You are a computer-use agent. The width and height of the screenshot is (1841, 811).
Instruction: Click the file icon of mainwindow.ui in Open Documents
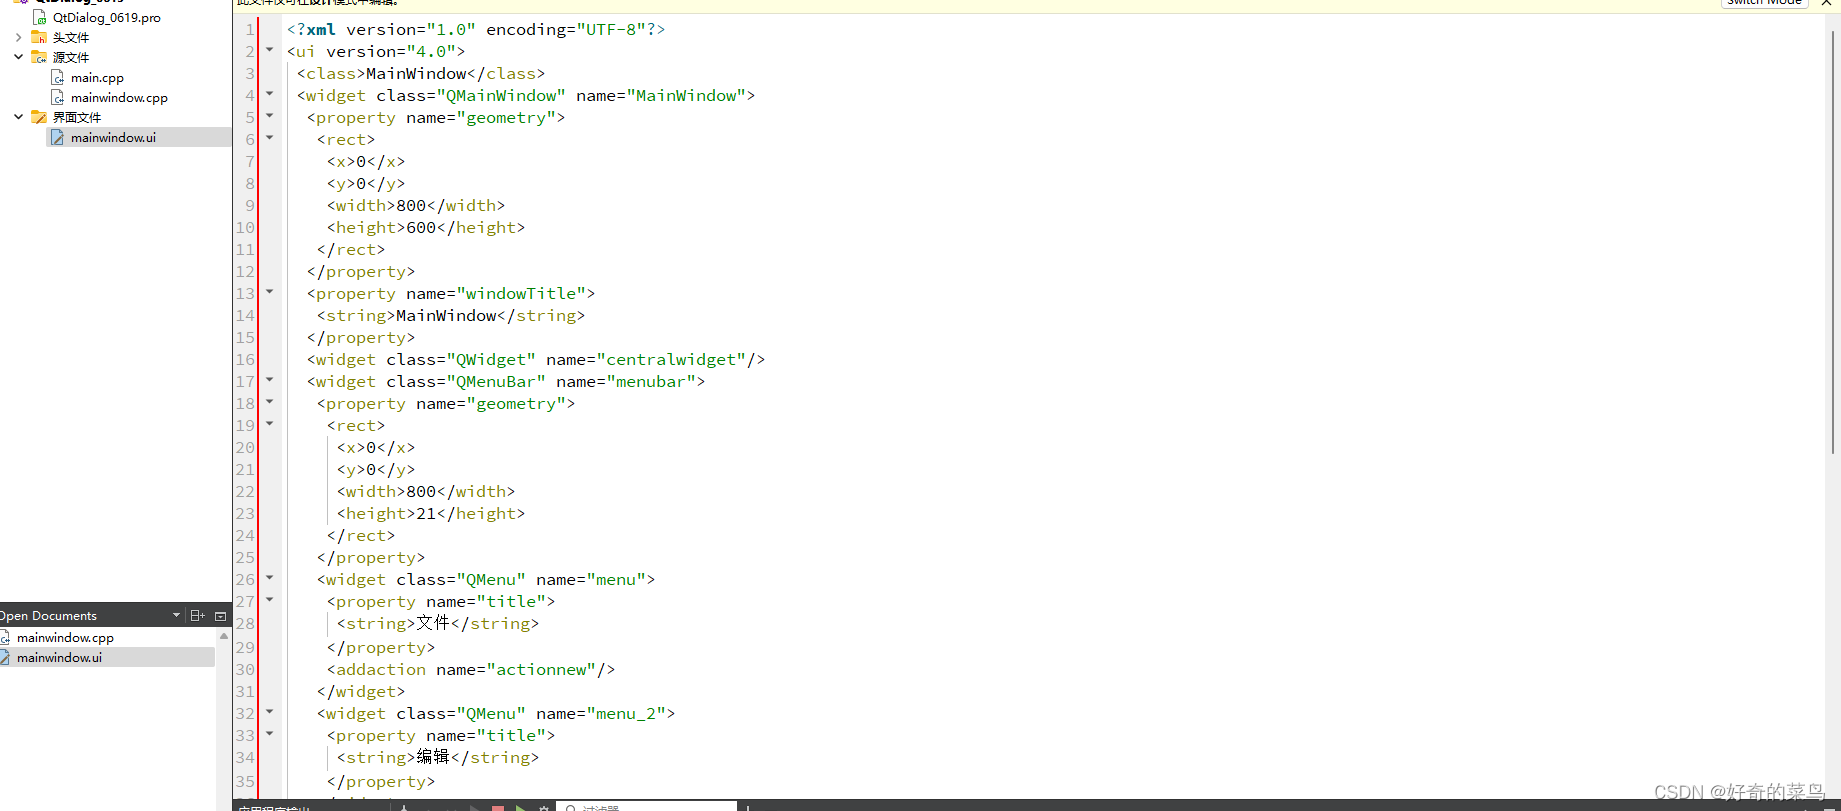tap(5, 657)
